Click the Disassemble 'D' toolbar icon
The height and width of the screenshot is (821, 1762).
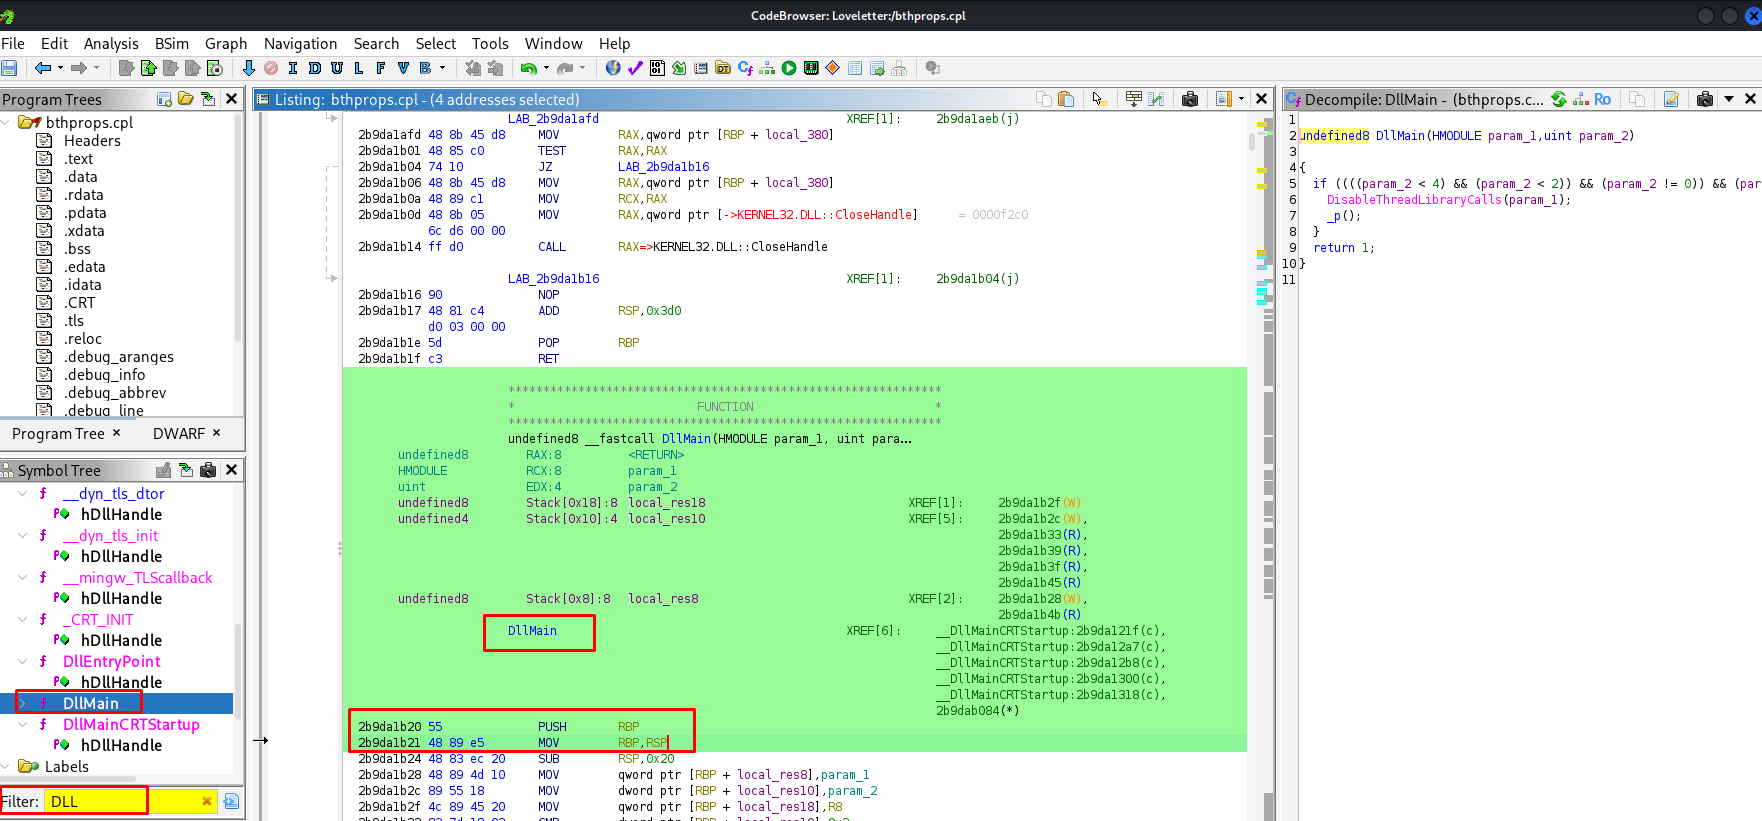[x=314, y=68]
